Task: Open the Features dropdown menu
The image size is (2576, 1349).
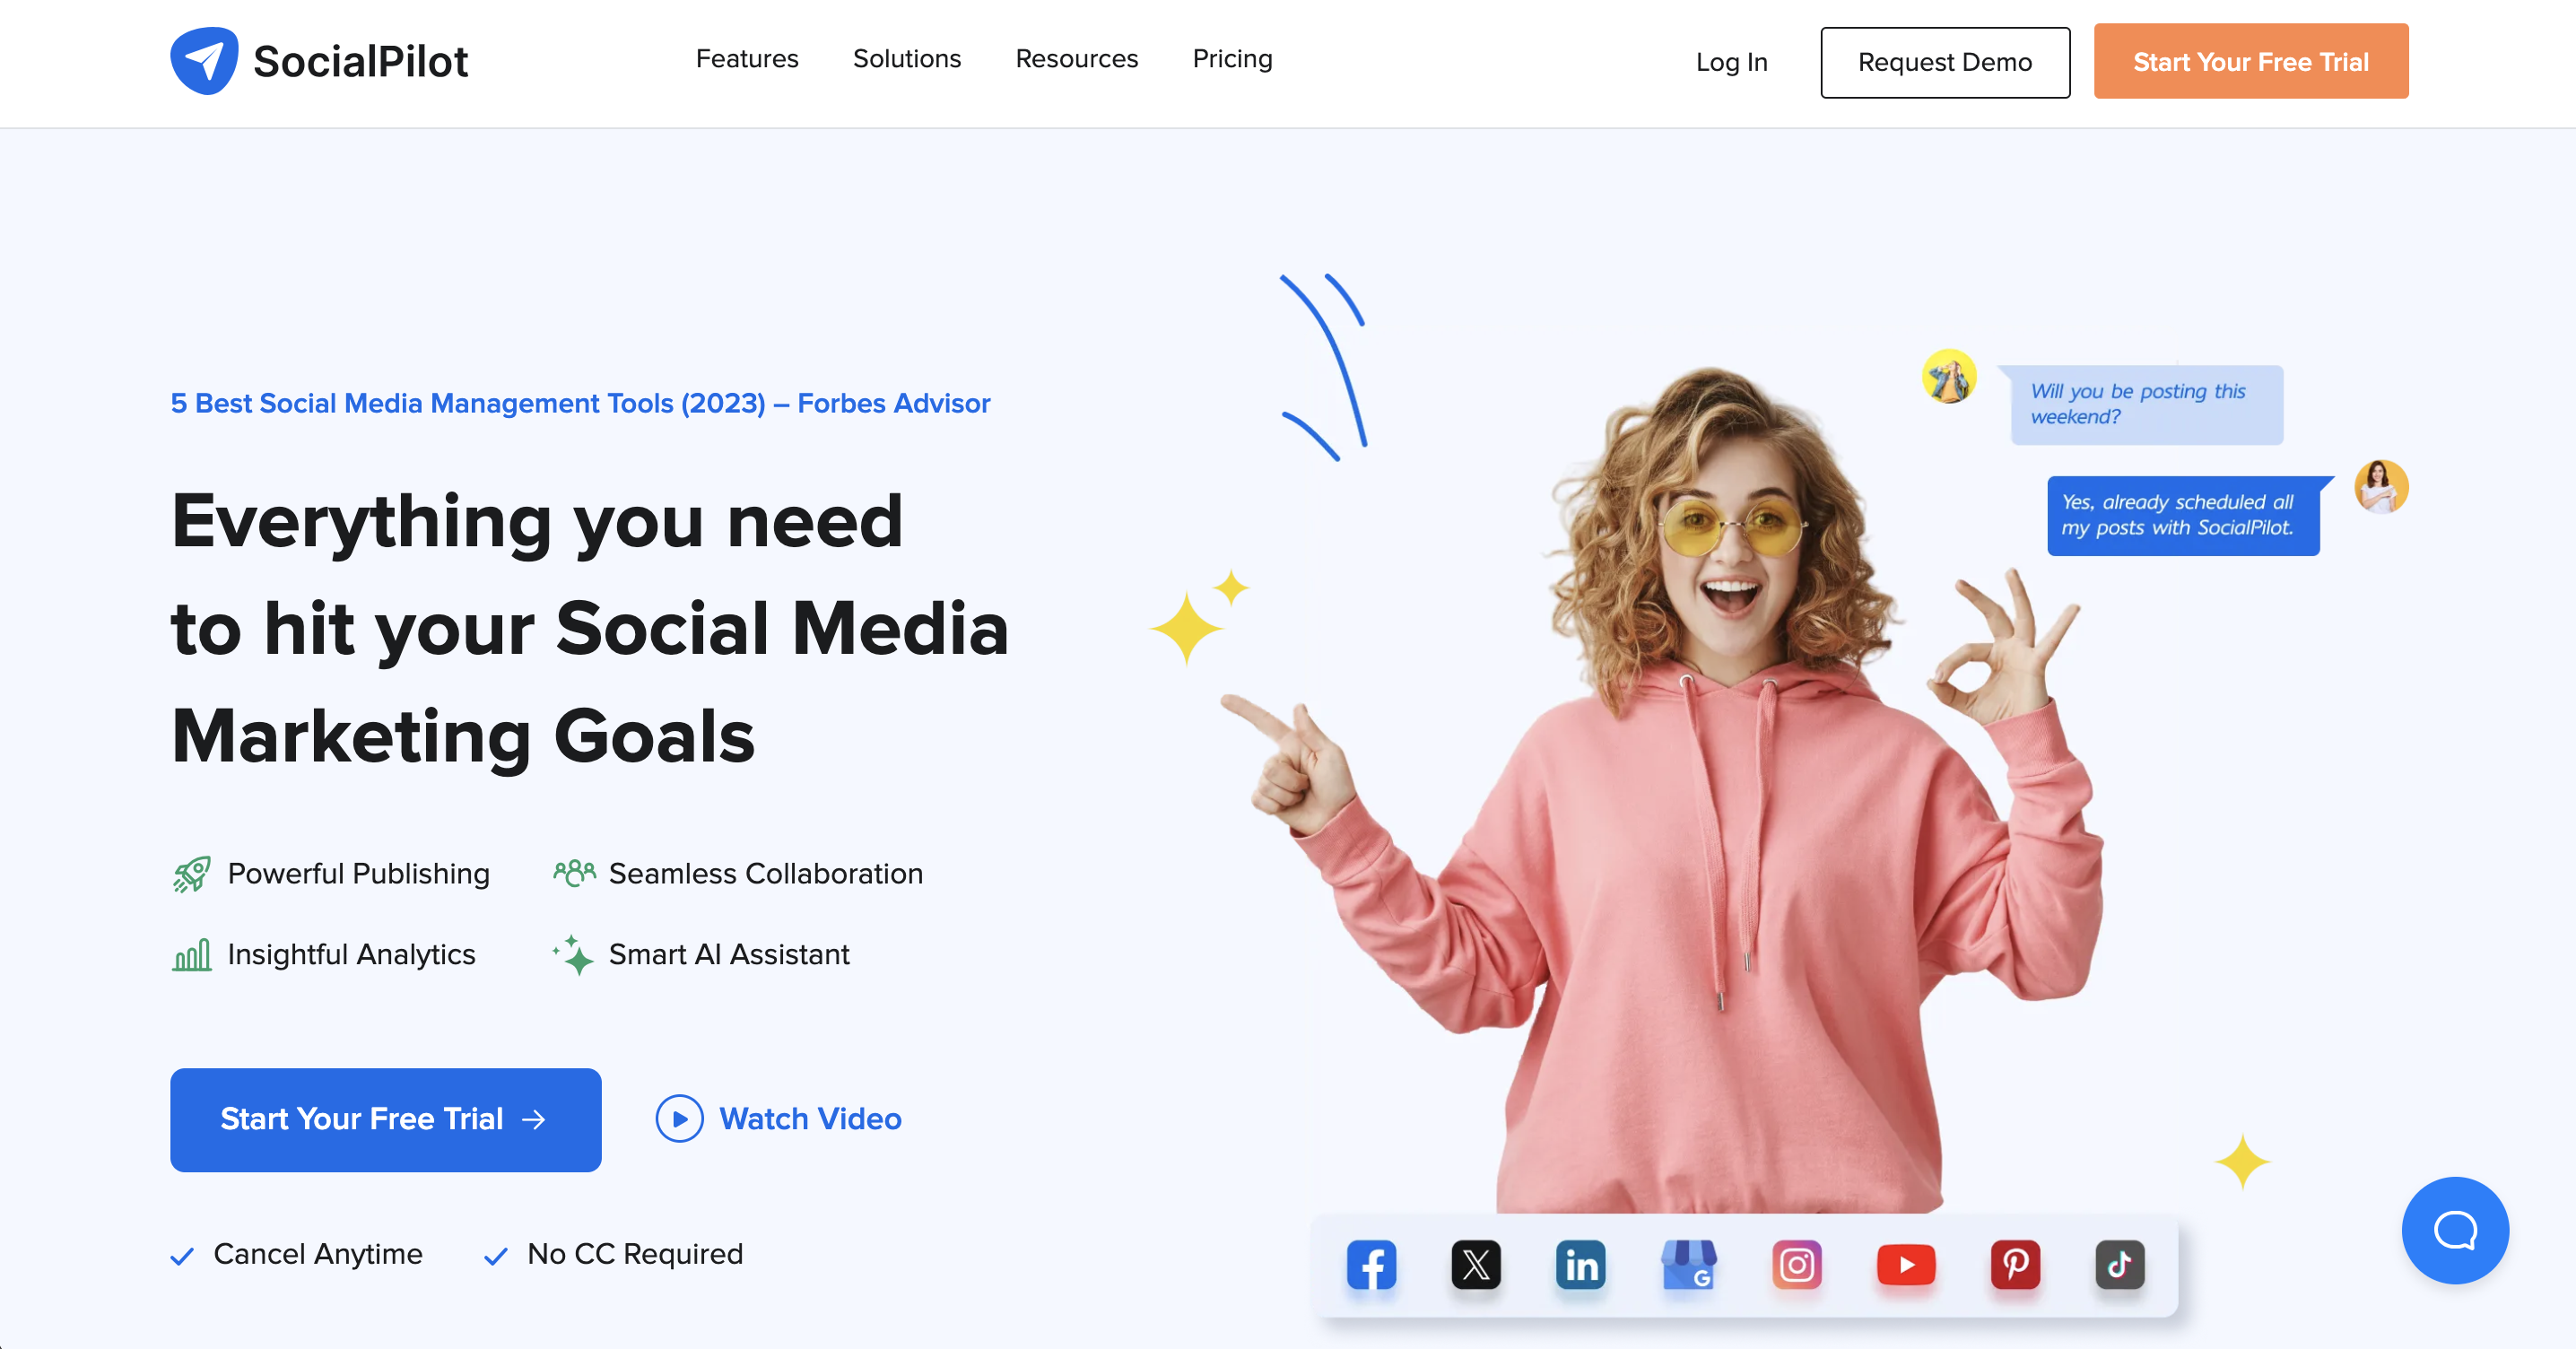Action: point(746,58)
